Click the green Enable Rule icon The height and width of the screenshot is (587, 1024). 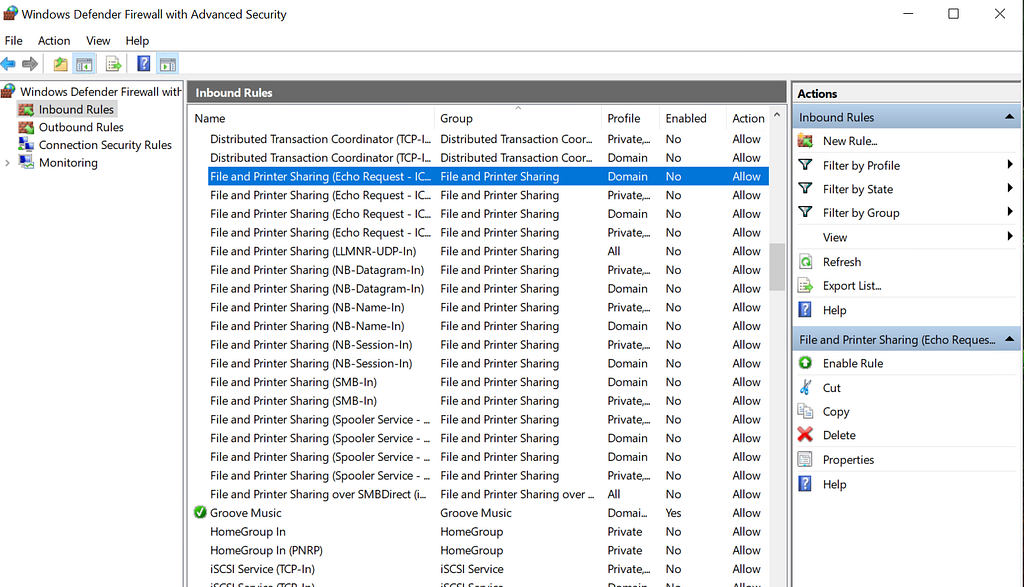pos(806,363)
